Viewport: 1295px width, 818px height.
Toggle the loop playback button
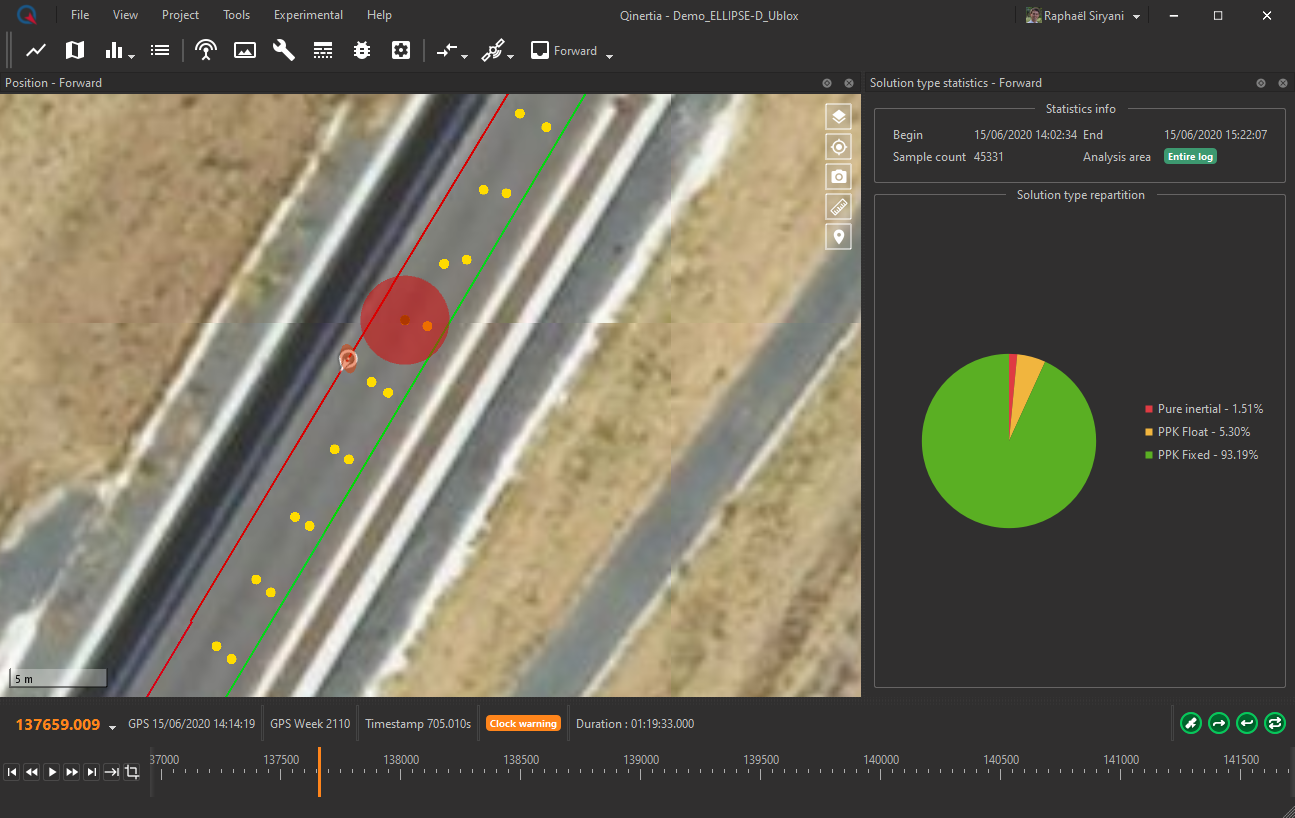point(1274,722)
